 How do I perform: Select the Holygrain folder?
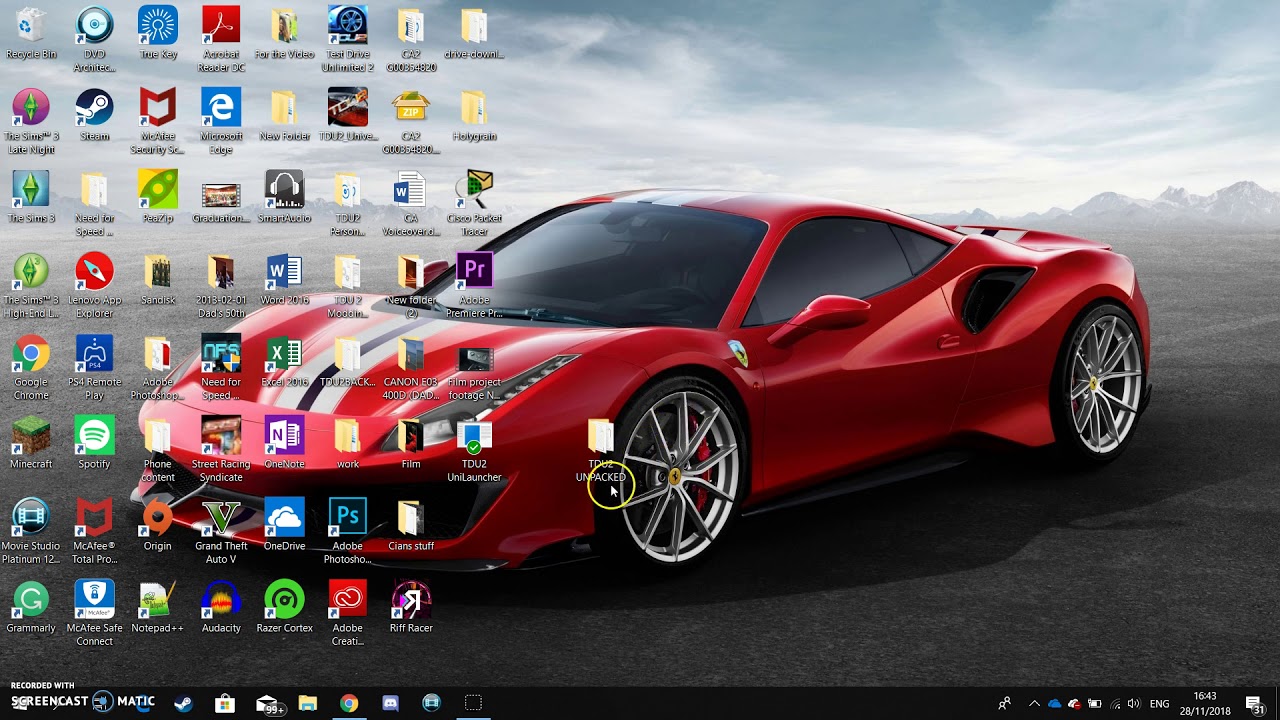[x=474, y=115]
